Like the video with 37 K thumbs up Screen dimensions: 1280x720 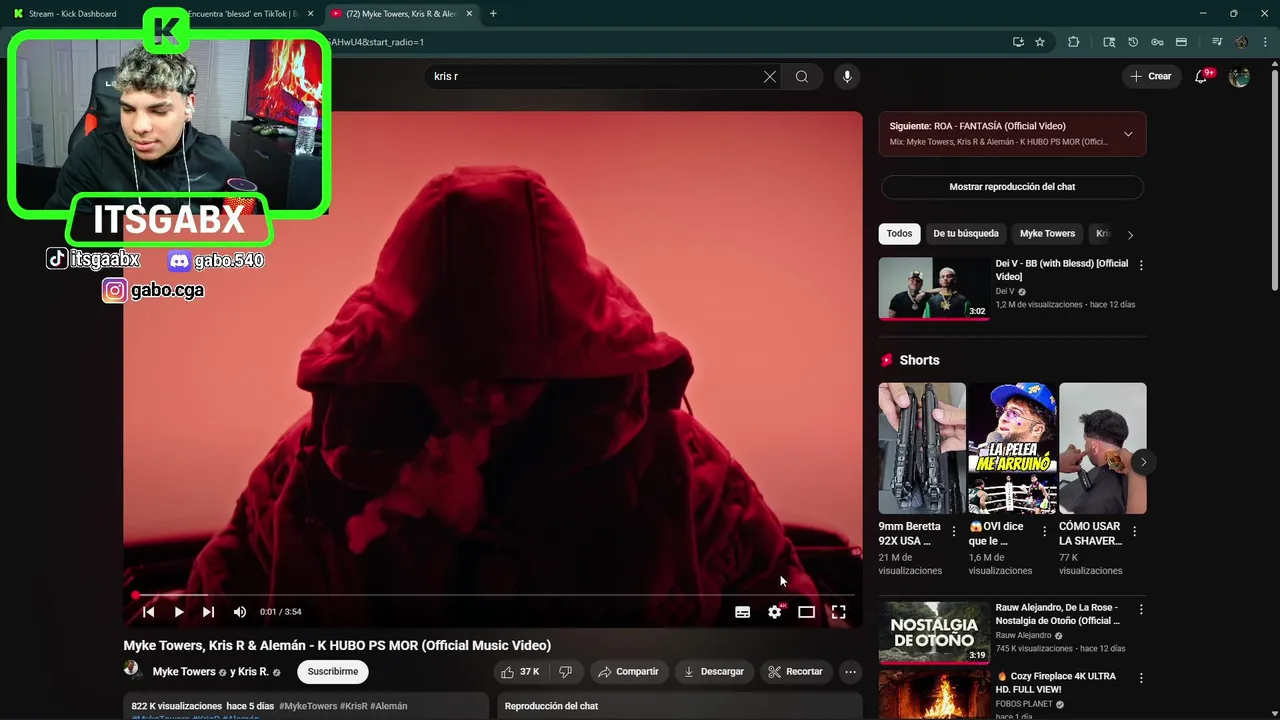520,672
